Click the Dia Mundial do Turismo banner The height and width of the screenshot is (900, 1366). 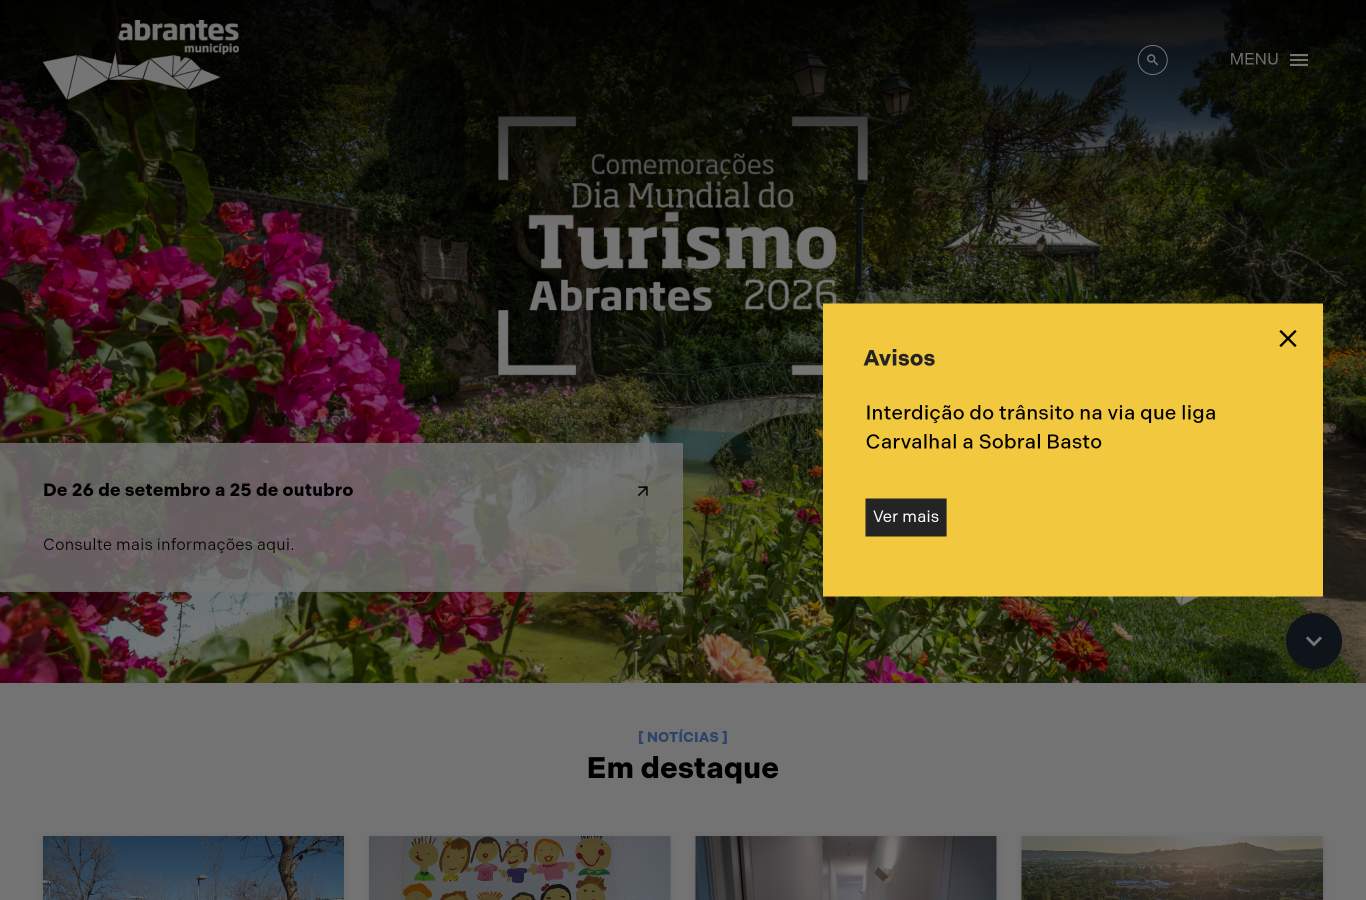click(x=683, y=246)
